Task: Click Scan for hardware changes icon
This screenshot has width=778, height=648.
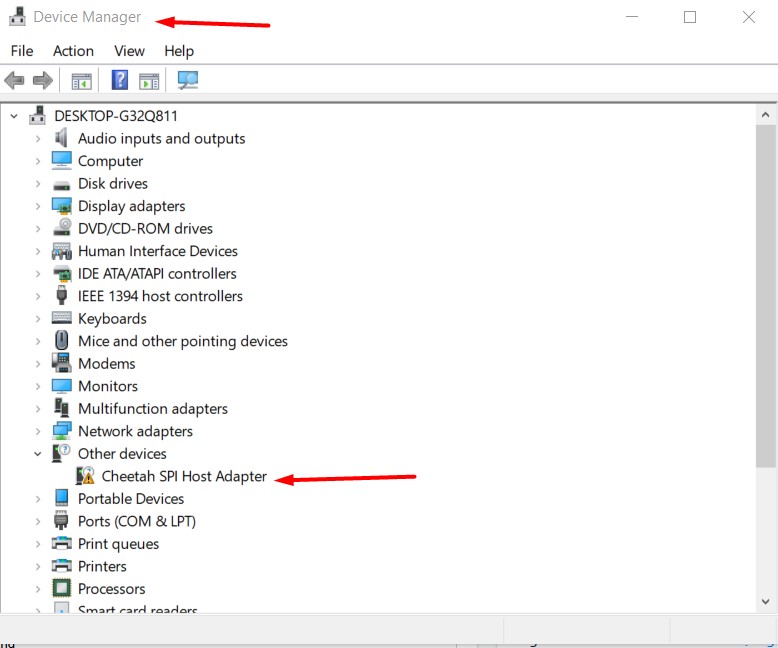Action: [x=188, y=80]
